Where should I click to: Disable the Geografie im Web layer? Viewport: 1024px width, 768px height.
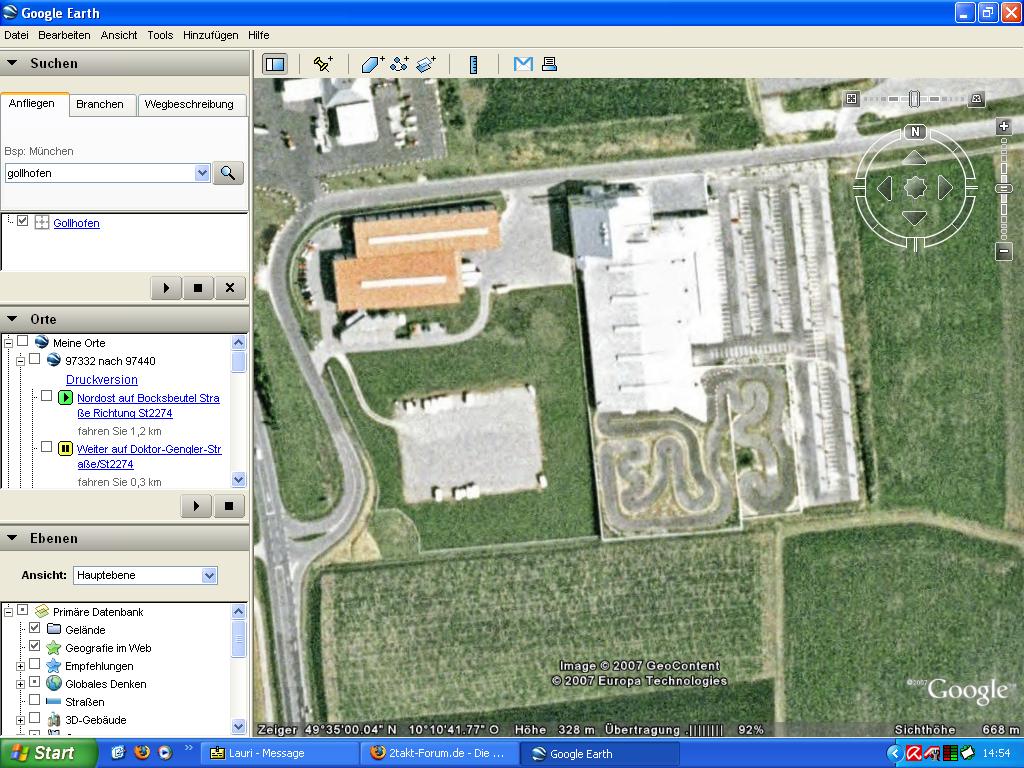35,647
